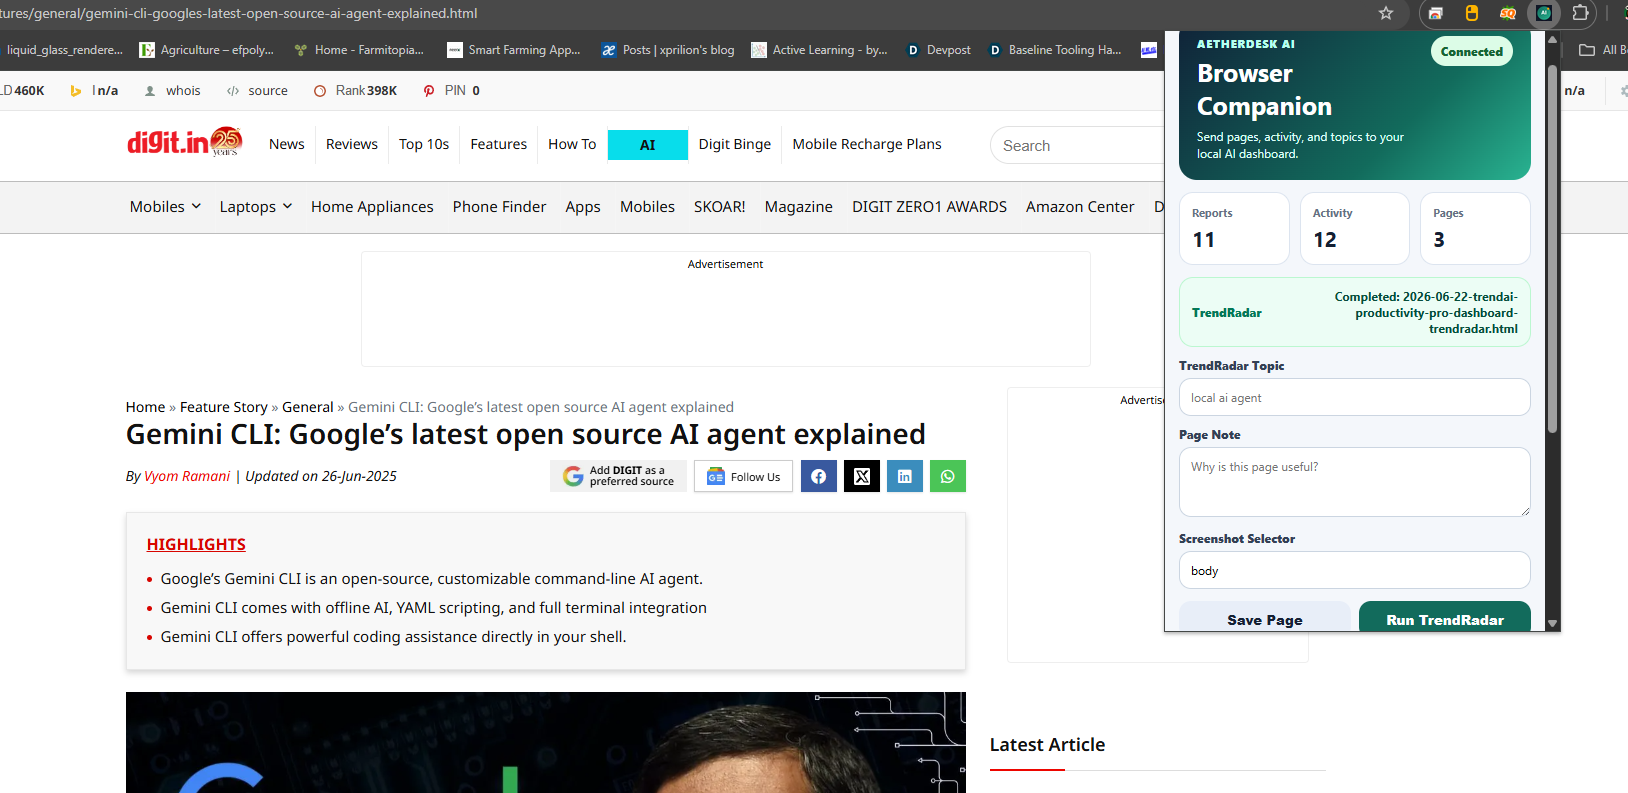Click the Rank 398K indicator
Viewport: 1628px width, 793px height.
[356, 91]
